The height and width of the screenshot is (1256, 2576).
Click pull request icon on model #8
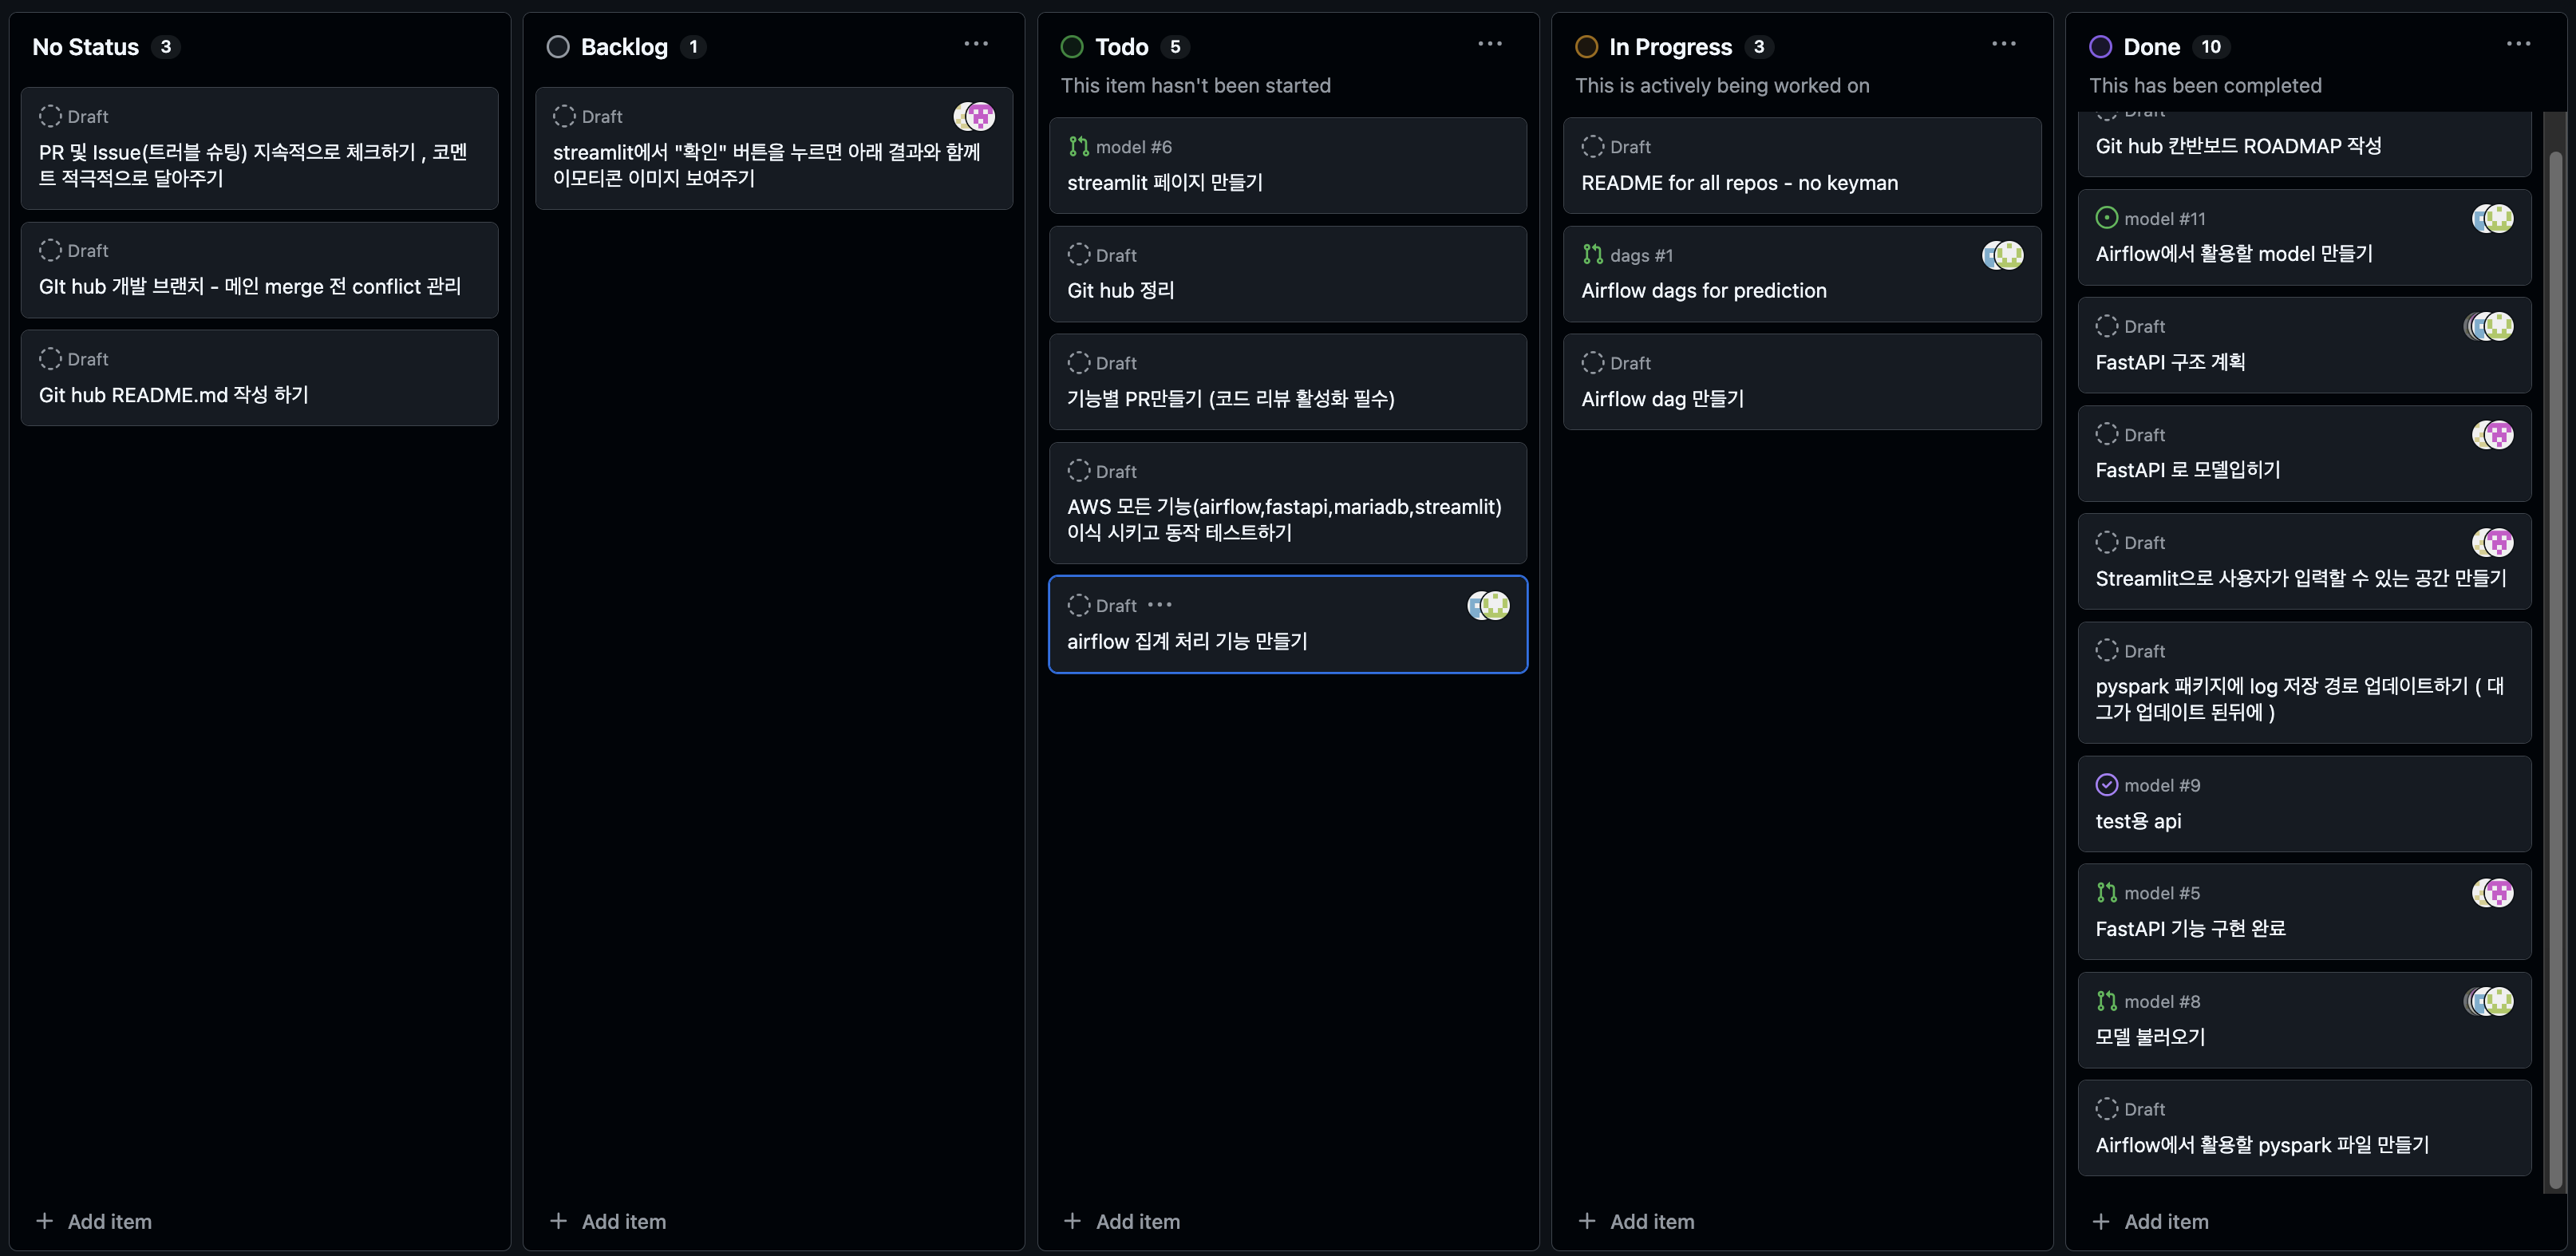[2106, 1001]
